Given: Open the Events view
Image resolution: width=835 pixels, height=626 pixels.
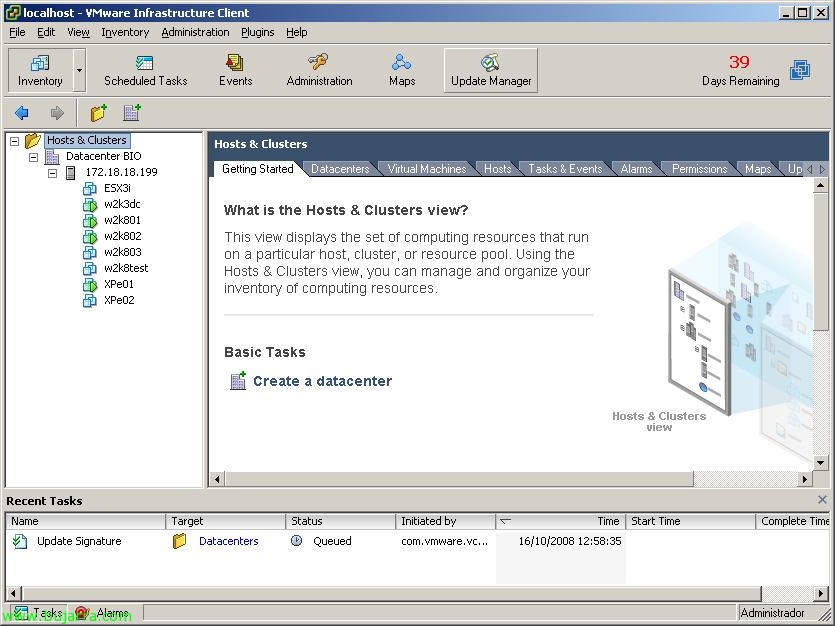Looking at the screenshot, I should [235, 70].
